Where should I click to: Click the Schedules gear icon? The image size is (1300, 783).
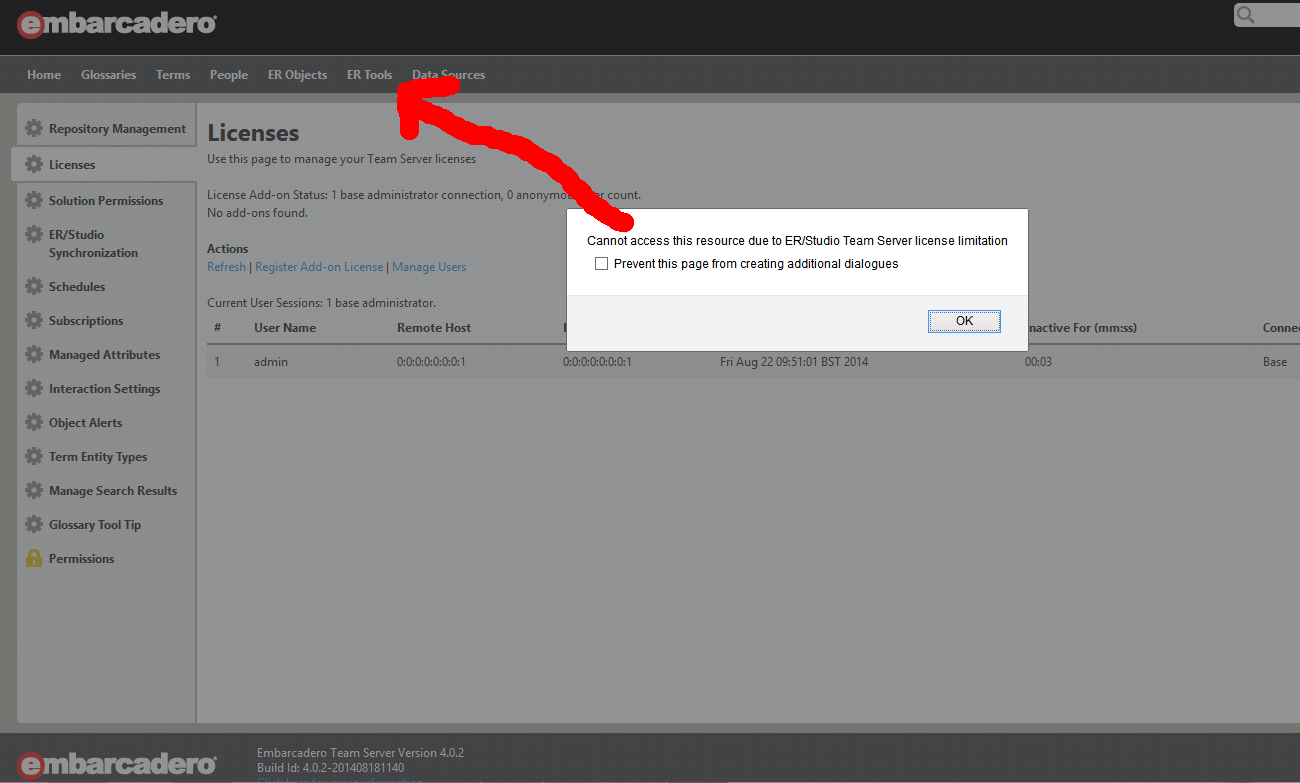click(34, 286)
